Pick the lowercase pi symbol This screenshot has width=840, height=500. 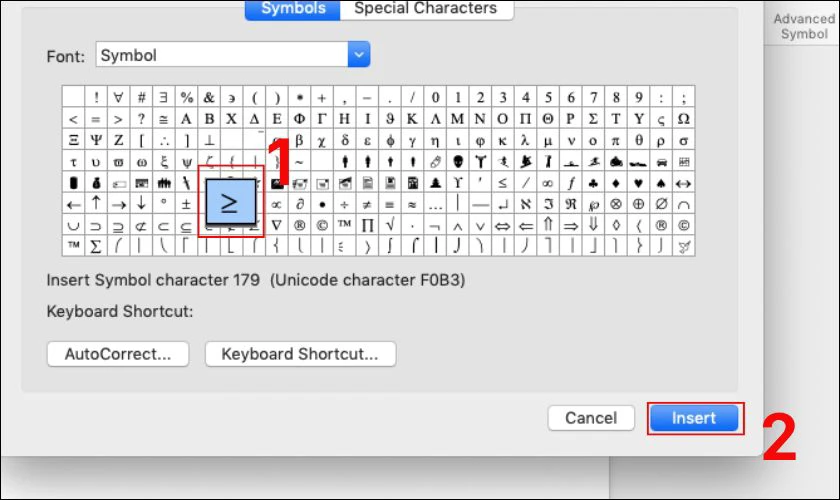[616, 140]
